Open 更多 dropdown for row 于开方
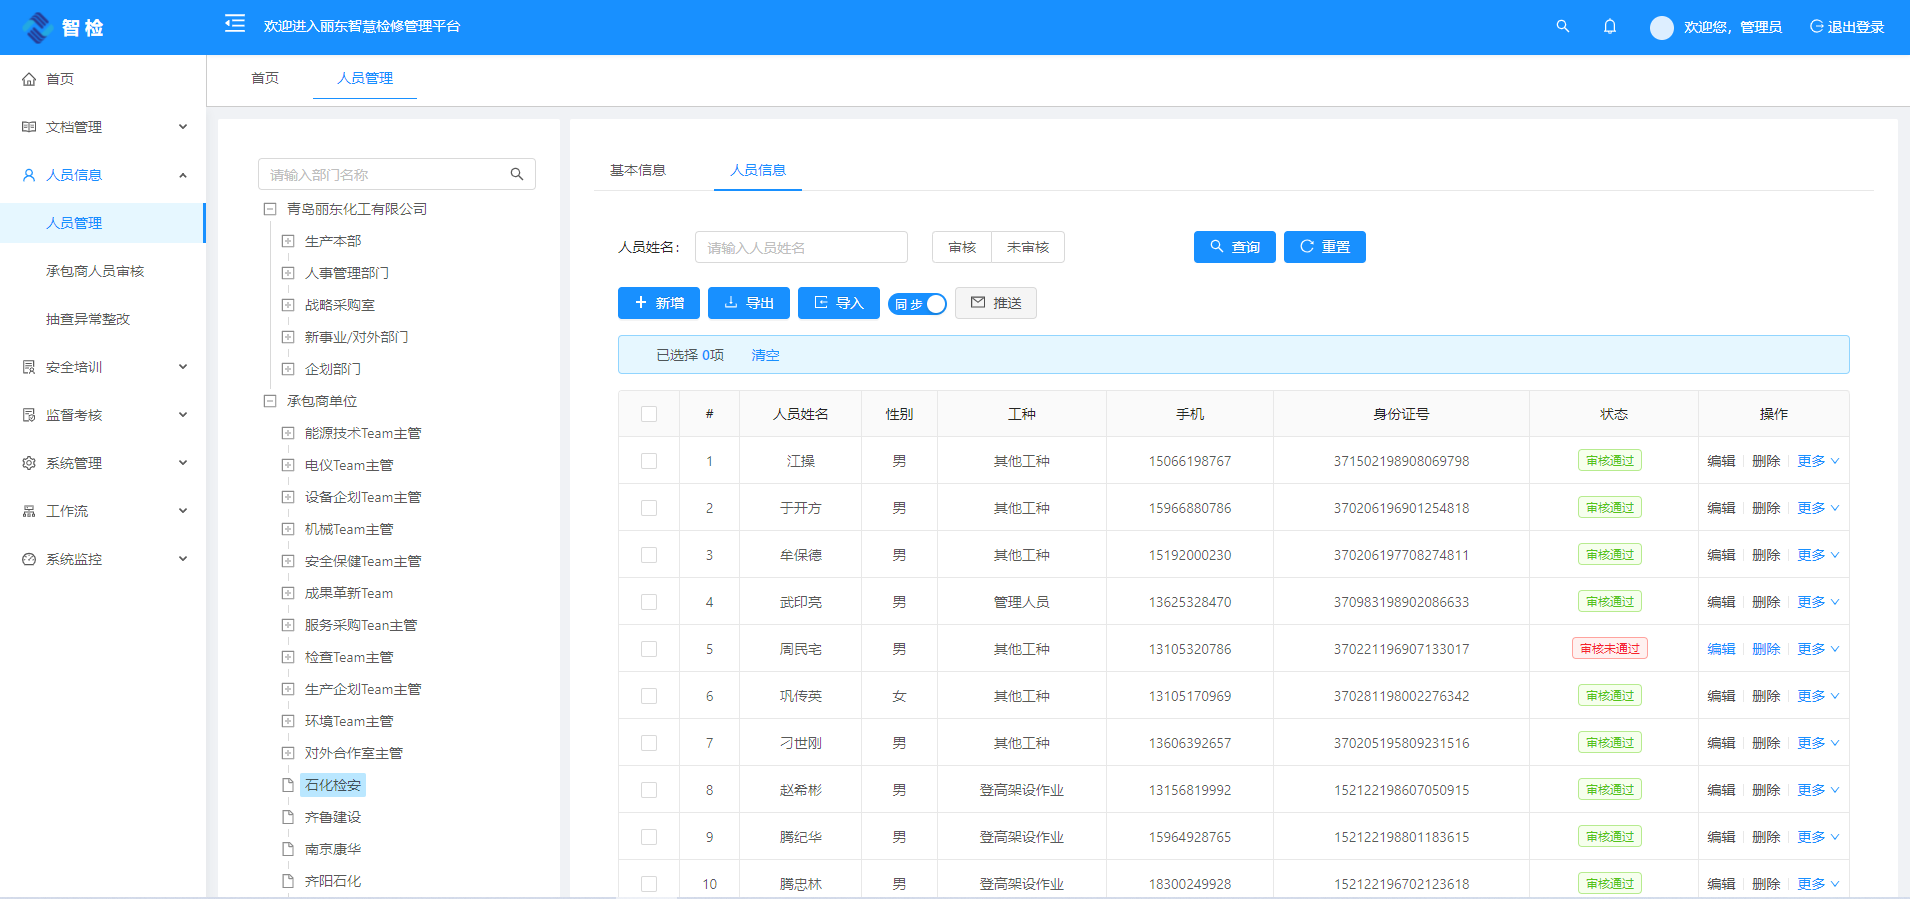The image size is (1910, 899). 1818,508
